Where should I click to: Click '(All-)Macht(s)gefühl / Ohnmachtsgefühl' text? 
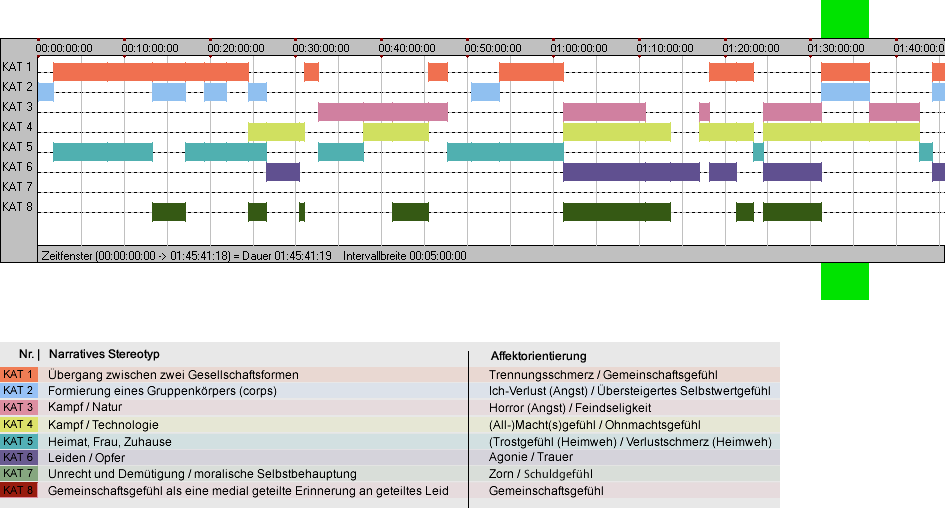pos(595,424)
